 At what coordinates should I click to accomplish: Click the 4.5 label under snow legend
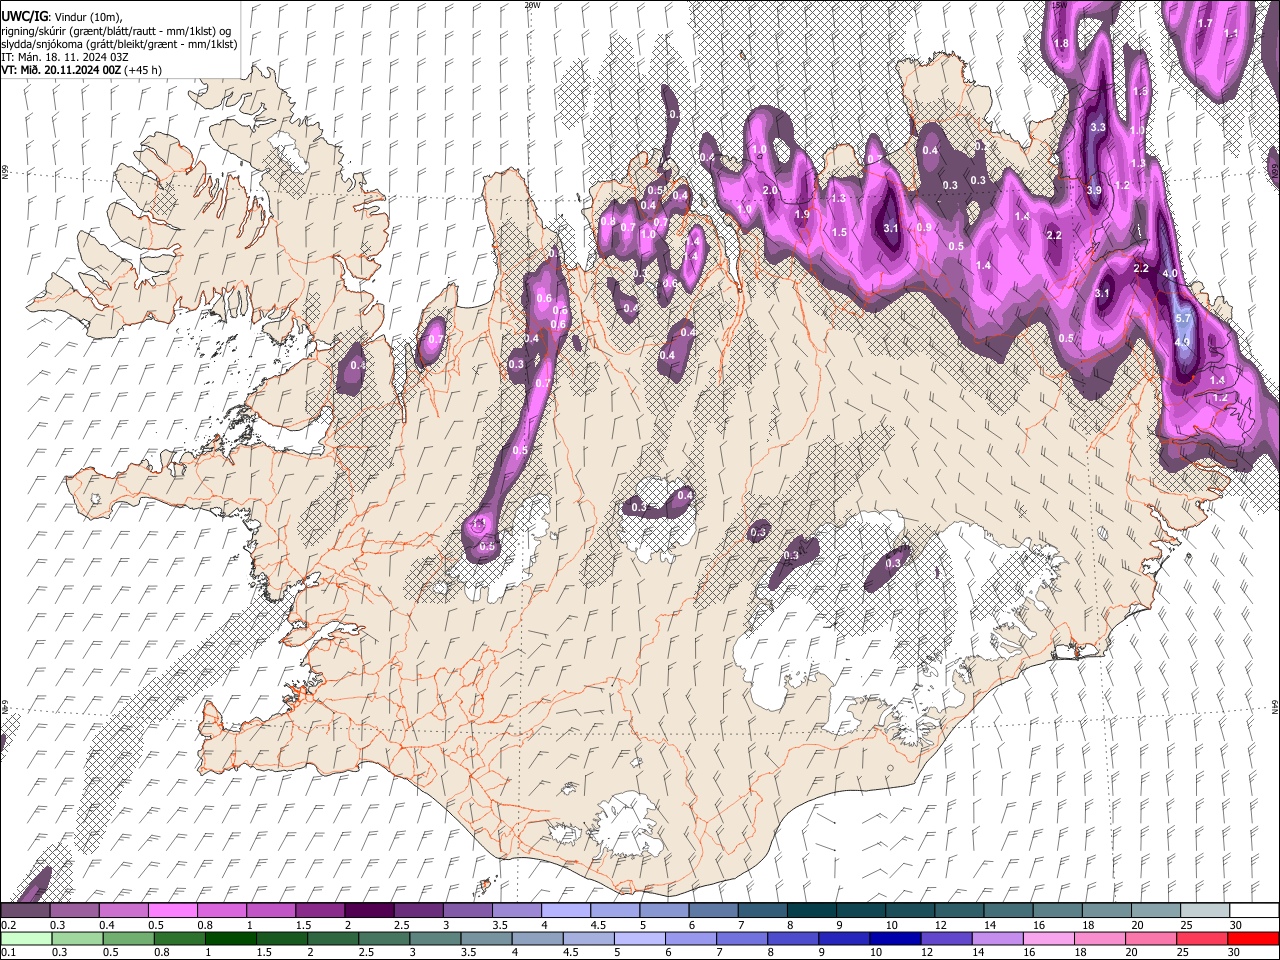pyautogui.click(x=598, y=925)
